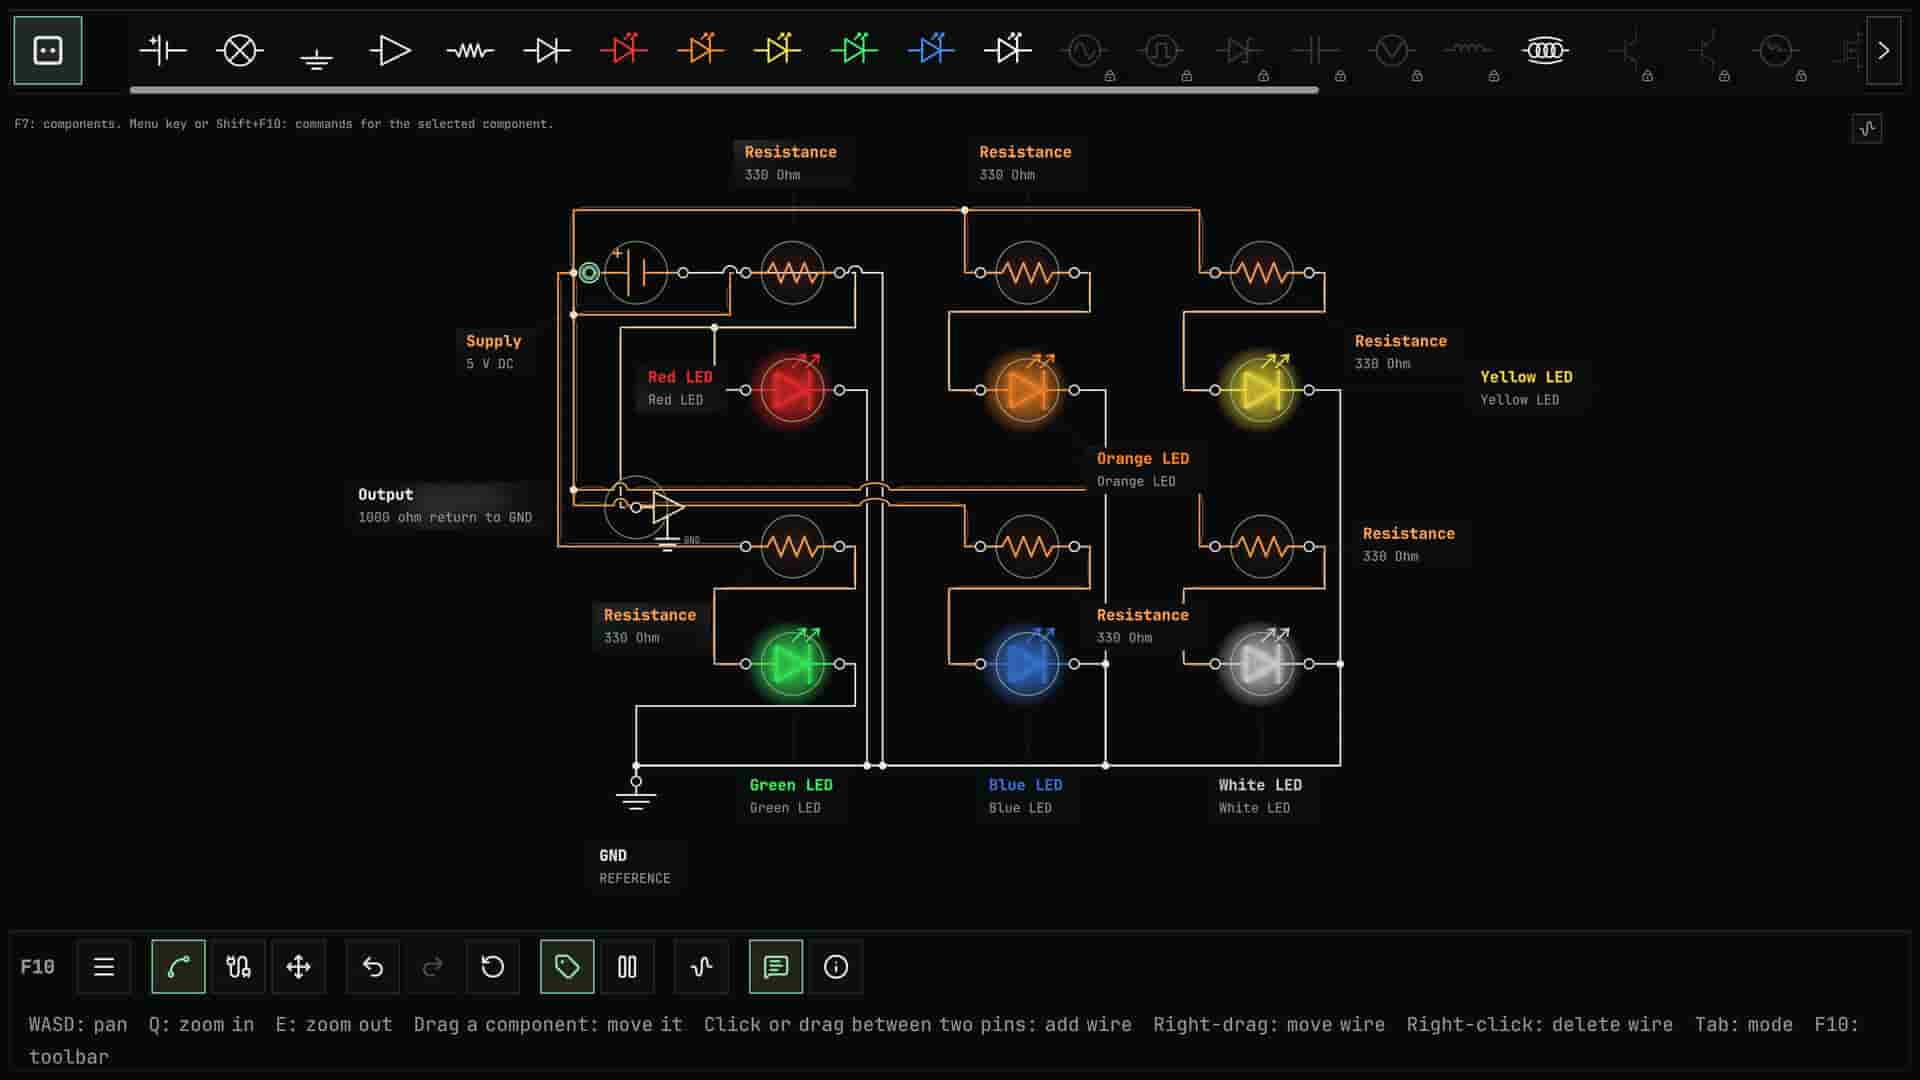Image resolution: width=1920 pixels, height=1080 pixels.
Task: Select the coil component in the palette
Action: [1545, 50]
